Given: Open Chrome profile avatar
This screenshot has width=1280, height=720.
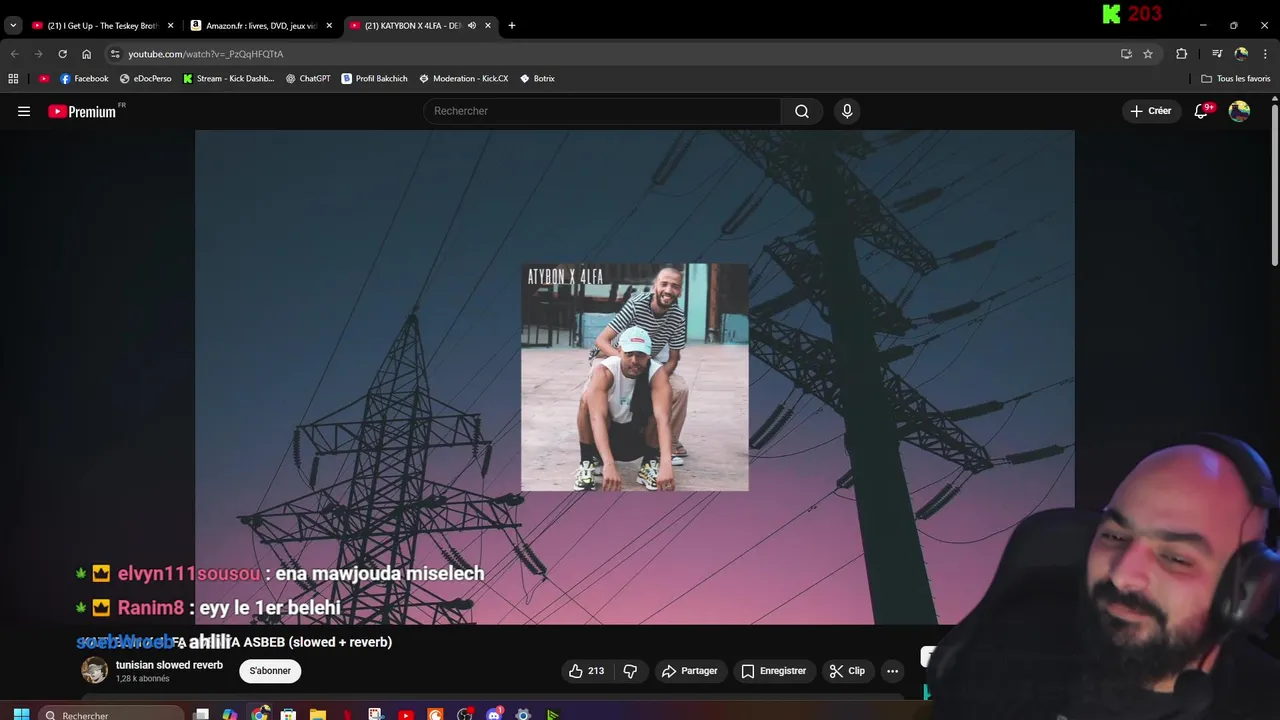Looking at the screenshot, I should 1241,54.
